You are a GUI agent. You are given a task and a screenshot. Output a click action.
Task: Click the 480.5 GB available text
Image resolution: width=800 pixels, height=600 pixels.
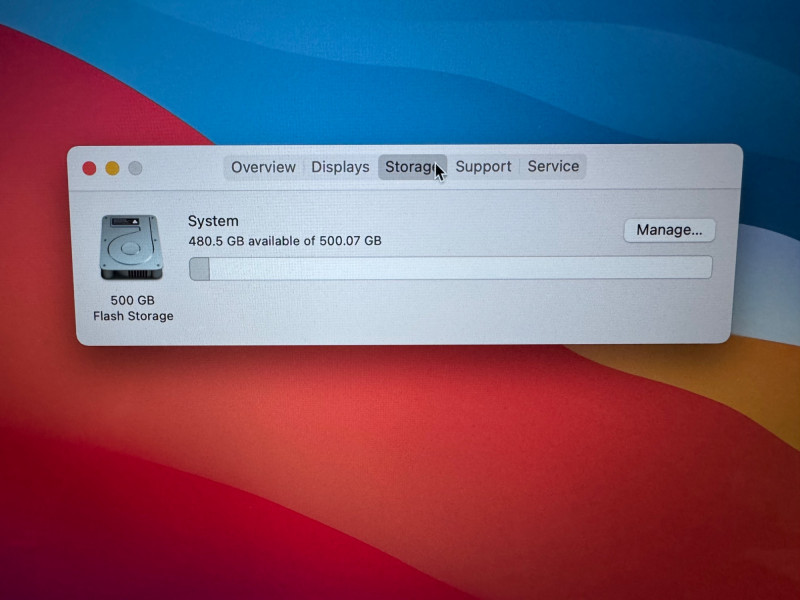pos(285,241)
